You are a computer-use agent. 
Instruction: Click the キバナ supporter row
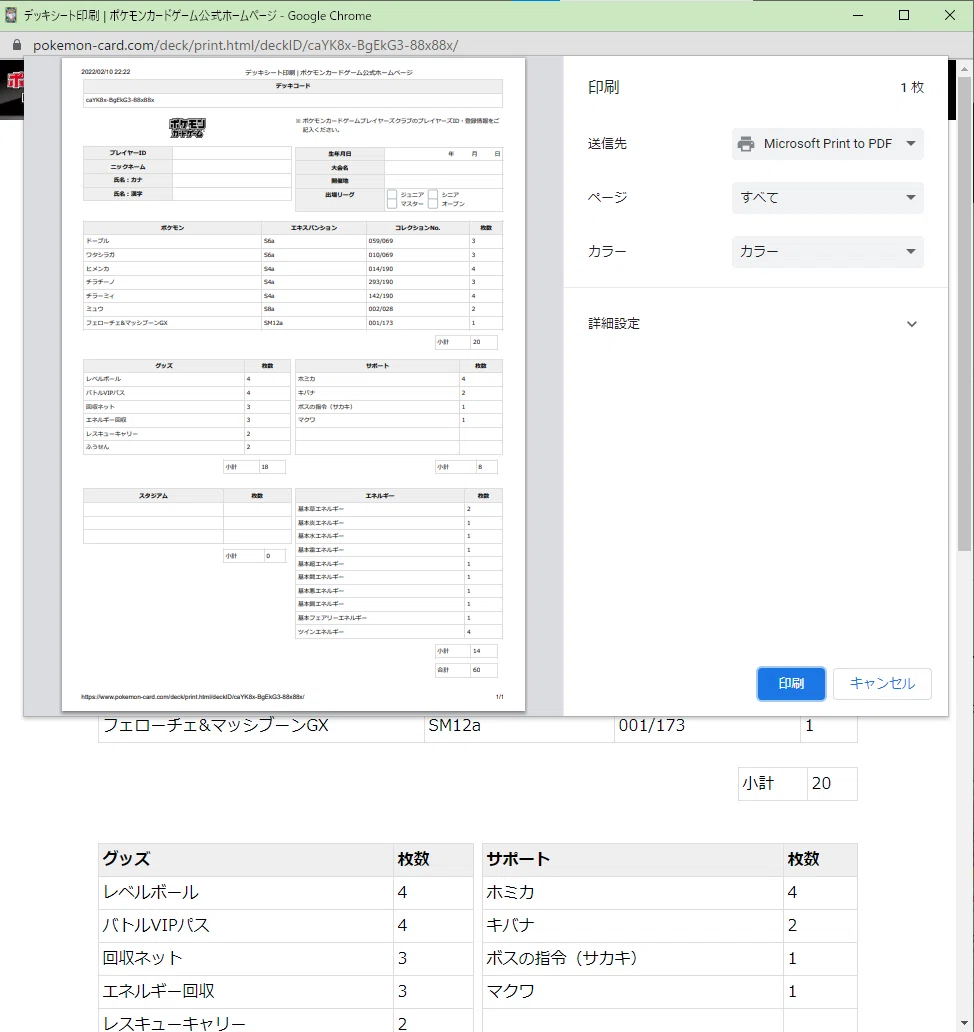click(669, 925)
